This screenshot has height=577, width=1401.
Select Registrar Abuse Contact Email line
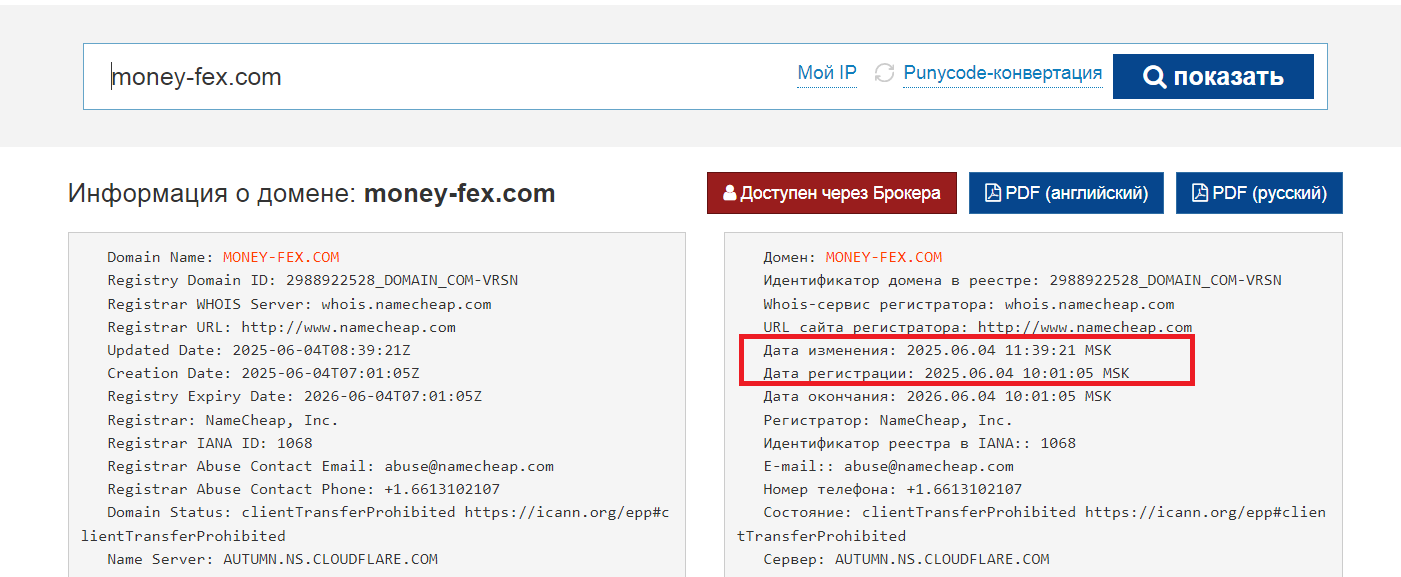(x=330, y=466)
